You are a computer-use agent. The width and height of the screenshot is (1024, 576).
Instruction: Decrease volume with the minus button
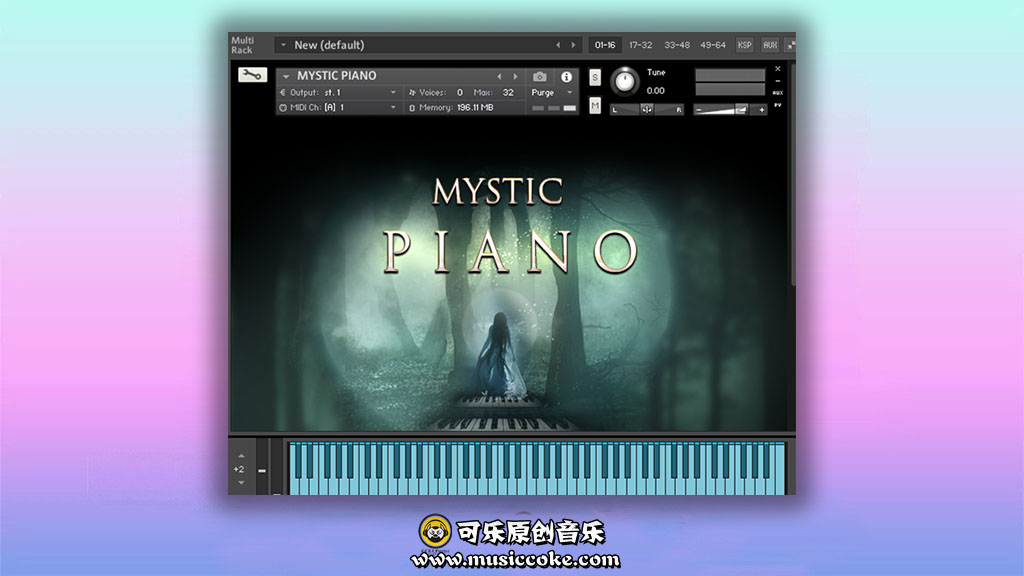[699, 110]
